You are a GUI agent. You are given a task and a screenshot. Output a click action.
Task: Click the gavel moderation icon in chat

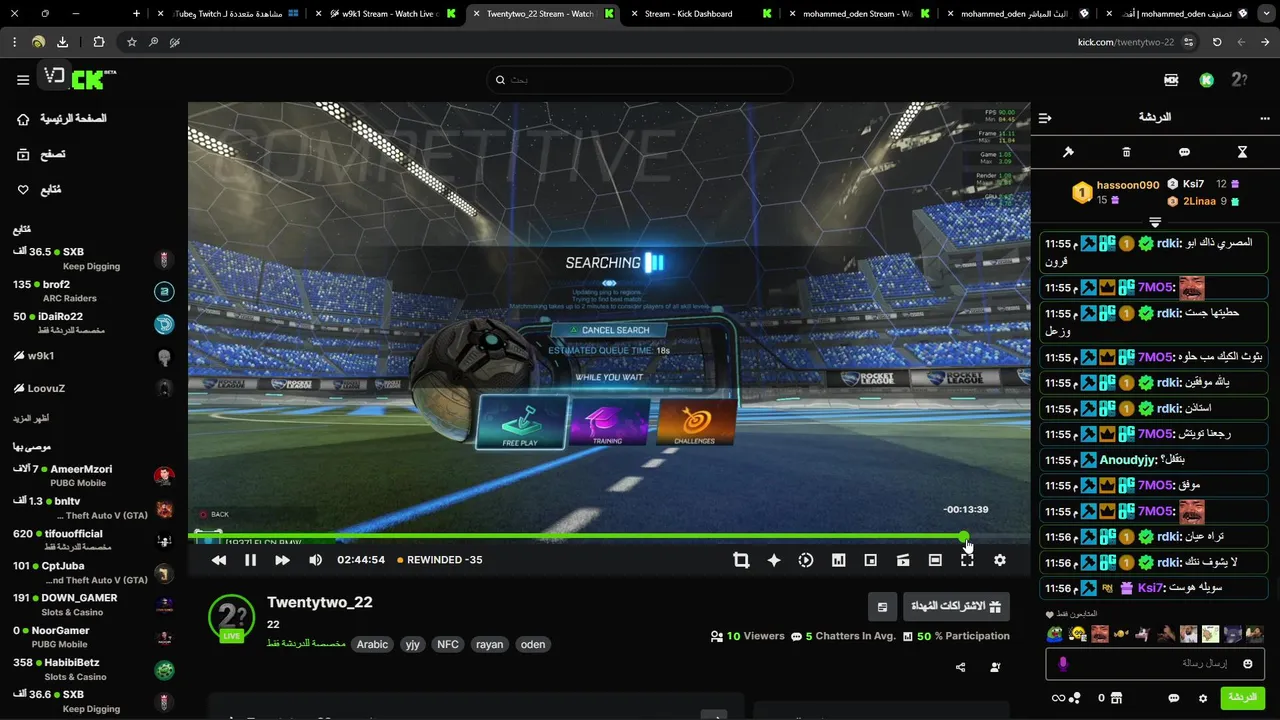tap(1068, 152)
